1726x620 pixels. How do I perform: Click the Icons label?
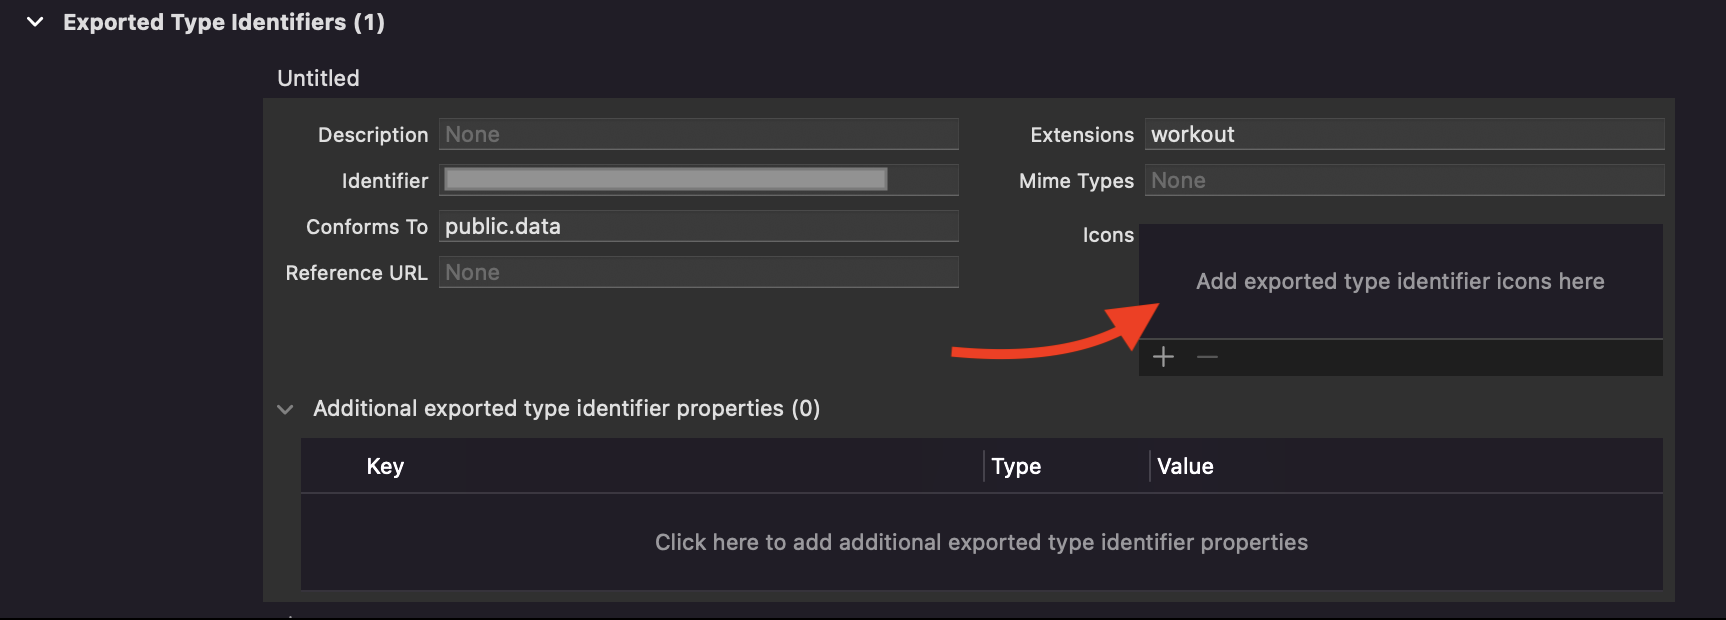[1108, 235]
